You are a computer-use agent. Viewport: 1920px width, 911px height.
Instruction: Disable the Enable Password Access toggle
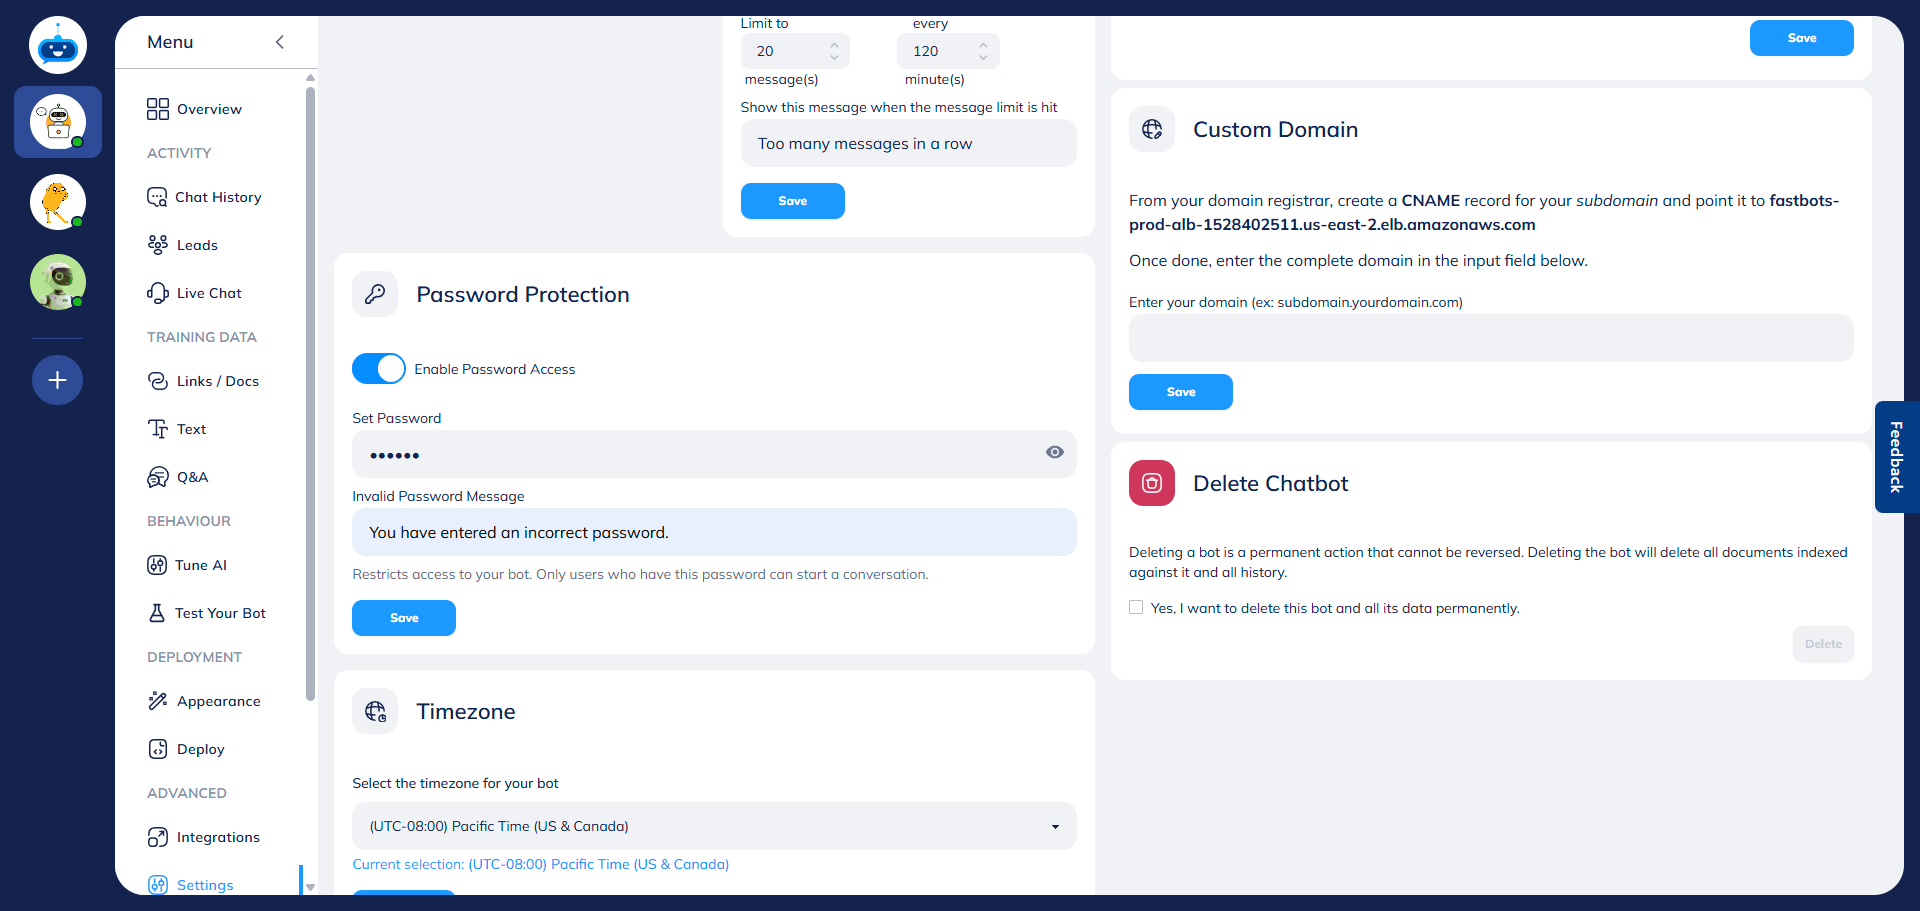point(378,368)
